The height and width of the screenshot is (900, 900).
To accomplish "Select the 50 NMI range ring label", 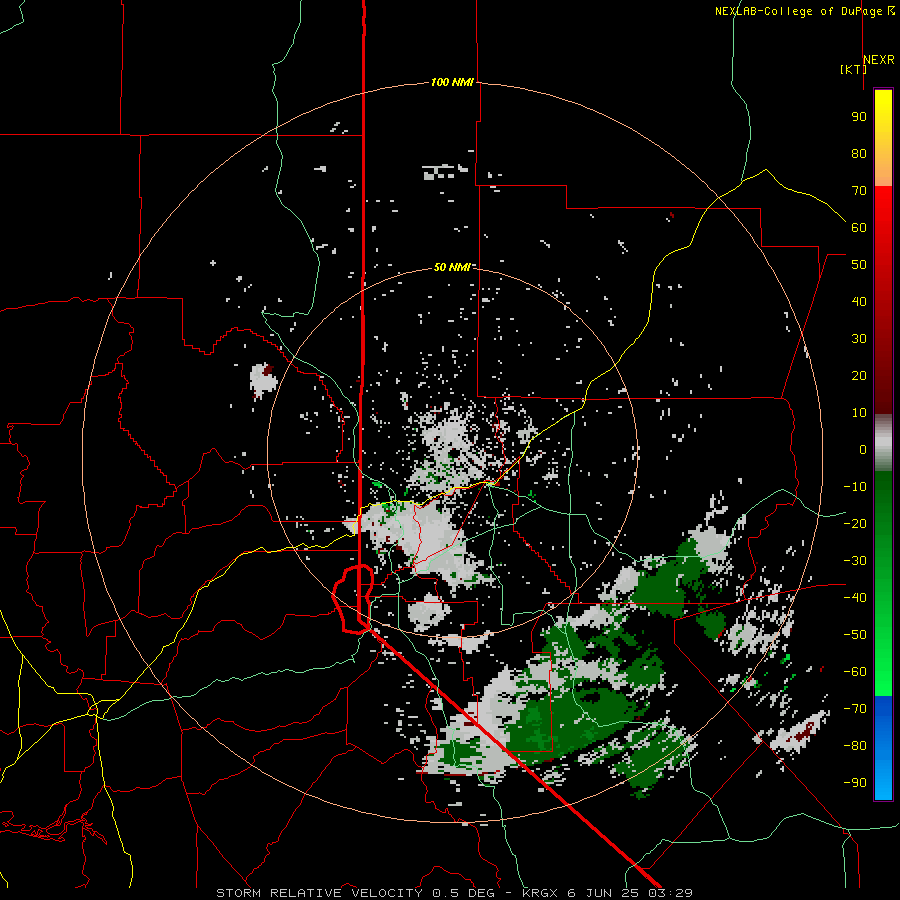I will click(452, 267).
